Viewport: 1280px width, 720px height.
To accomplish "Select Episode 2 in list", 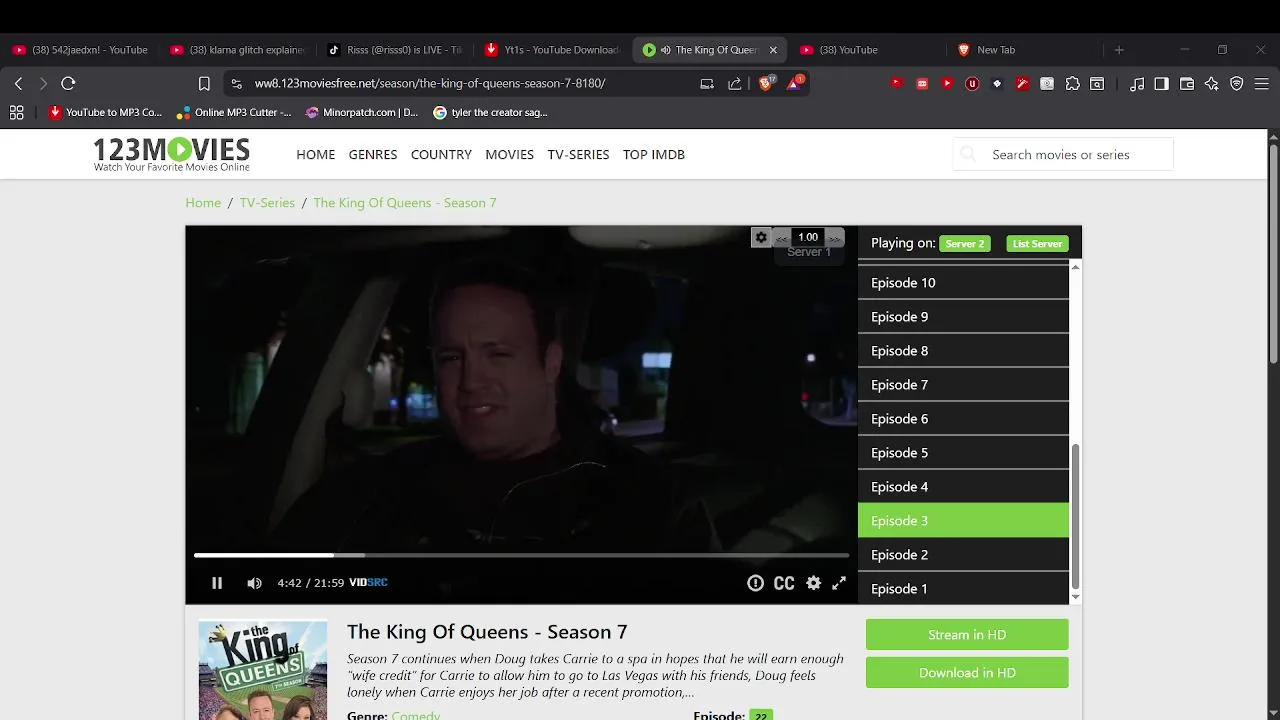I will [x=963, y=555].
